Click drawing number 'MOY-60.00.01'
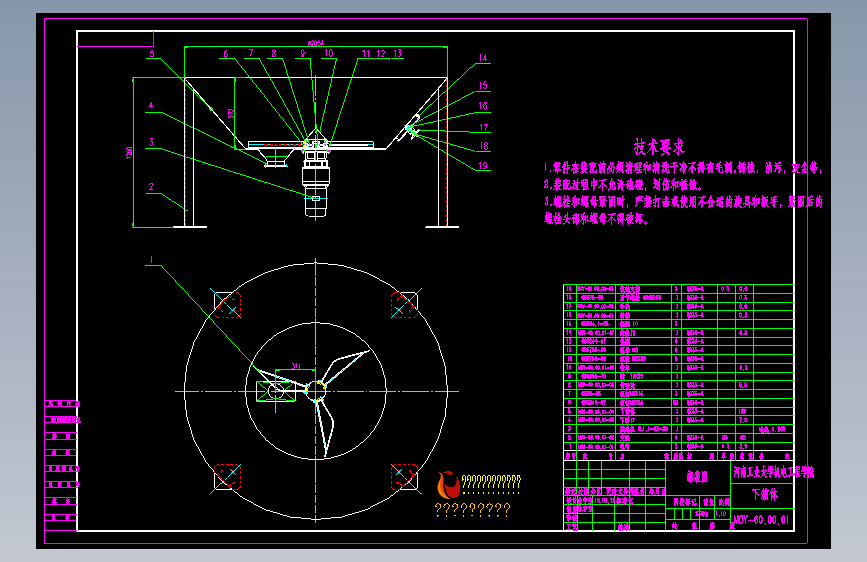Screen dimensions: 867x562 (x=761, y=520)
